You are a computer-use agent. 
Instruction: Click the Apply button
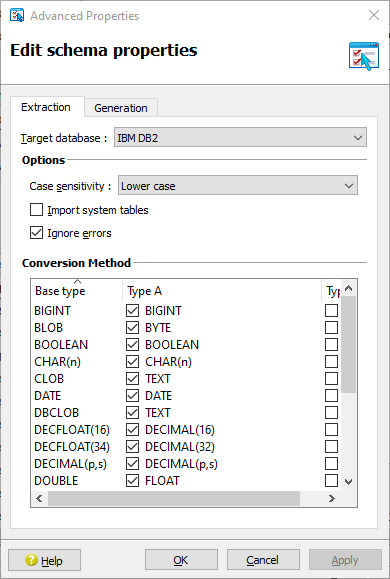click(345, 560)
